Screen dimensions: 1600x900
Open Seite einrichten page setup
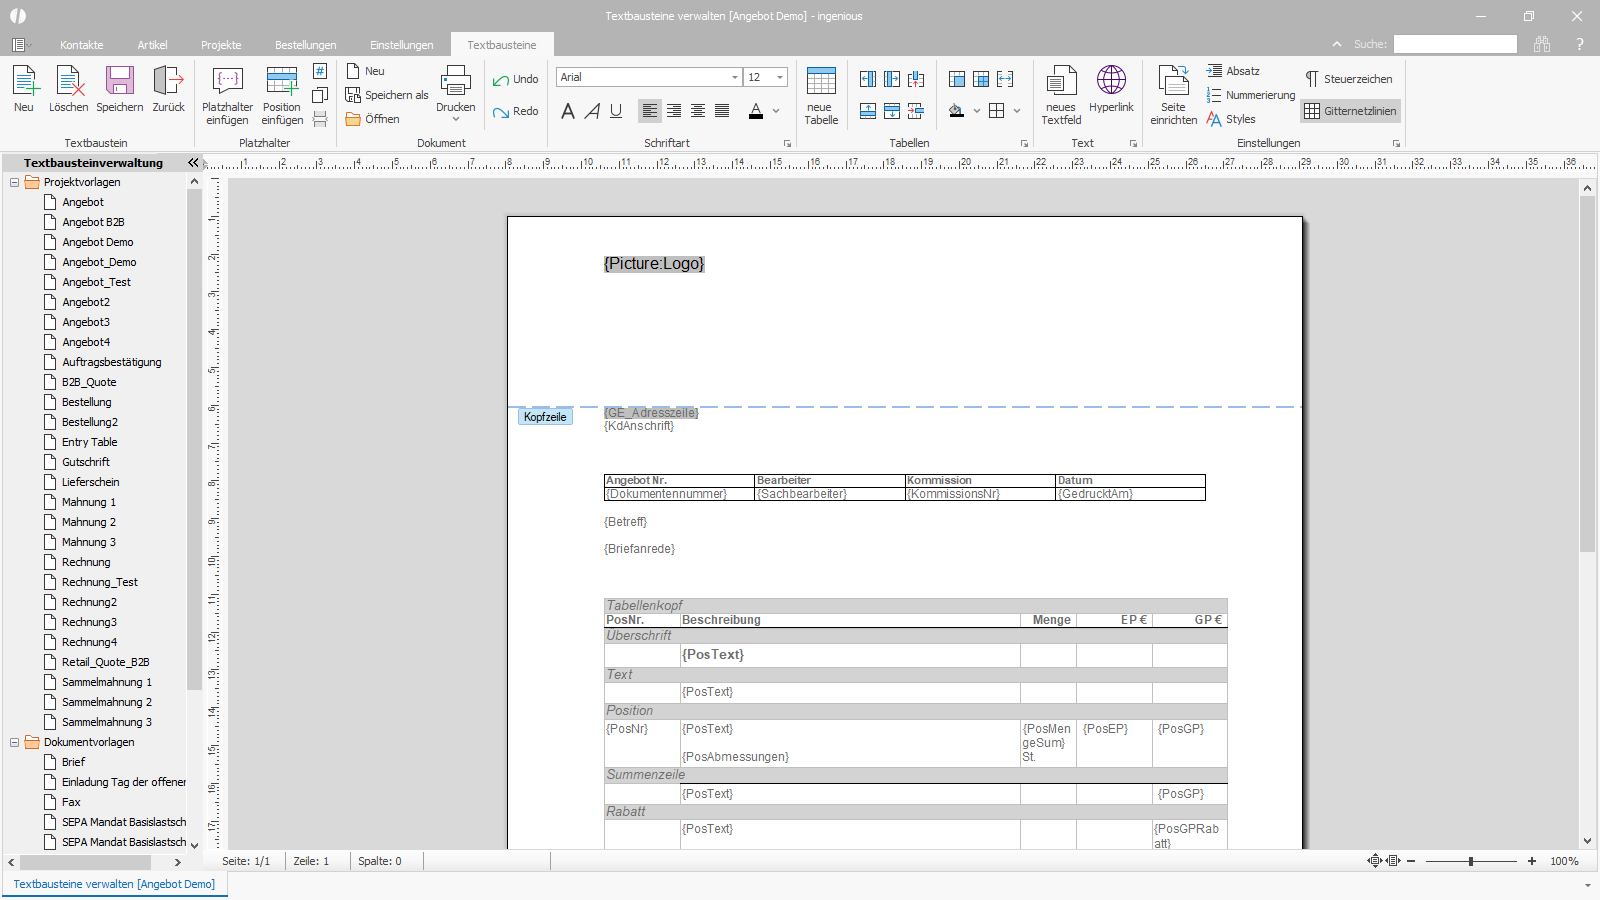tap(1173, 96)
